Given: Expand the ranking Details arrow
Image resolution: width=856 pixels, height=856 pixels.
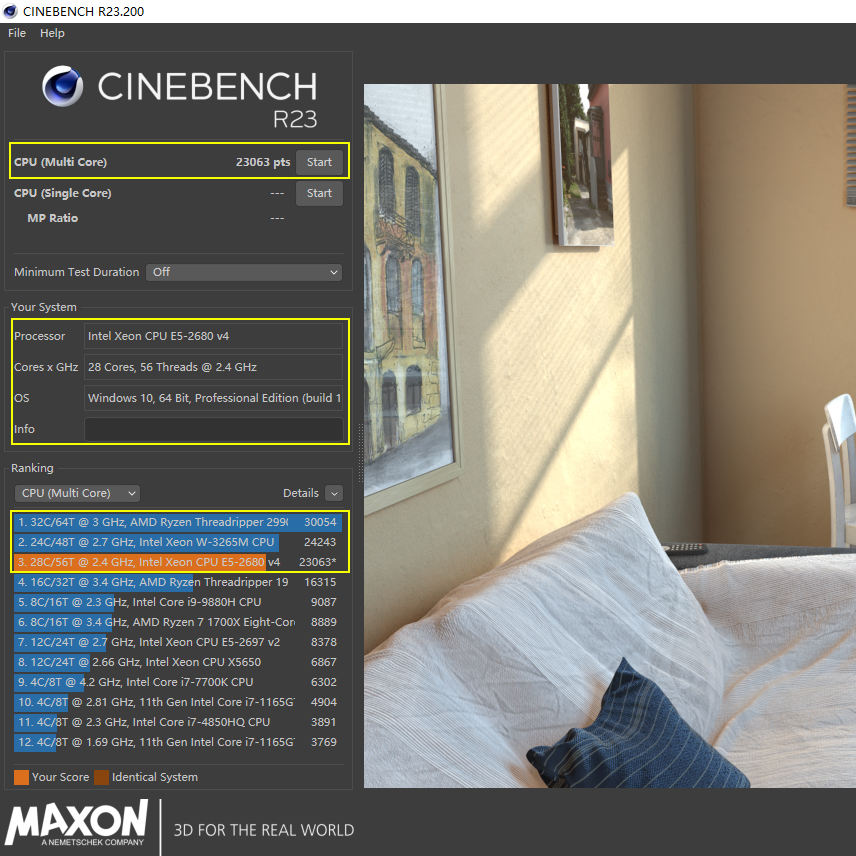Looking at the screenshot, I should pyautogui.click(x=334, y=494).
